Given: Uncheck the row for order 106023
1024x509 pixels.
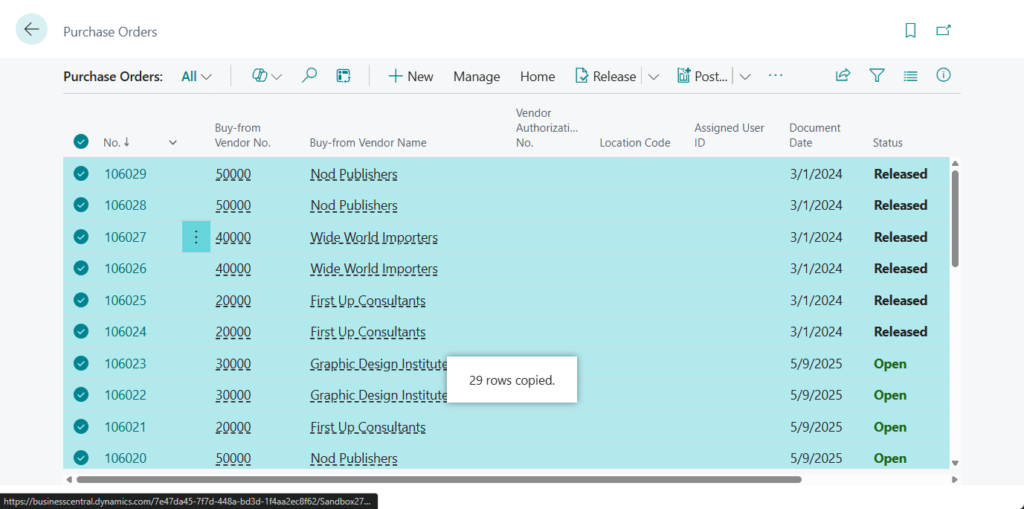Looking at the screenshot, I should [x=81, y=364].
